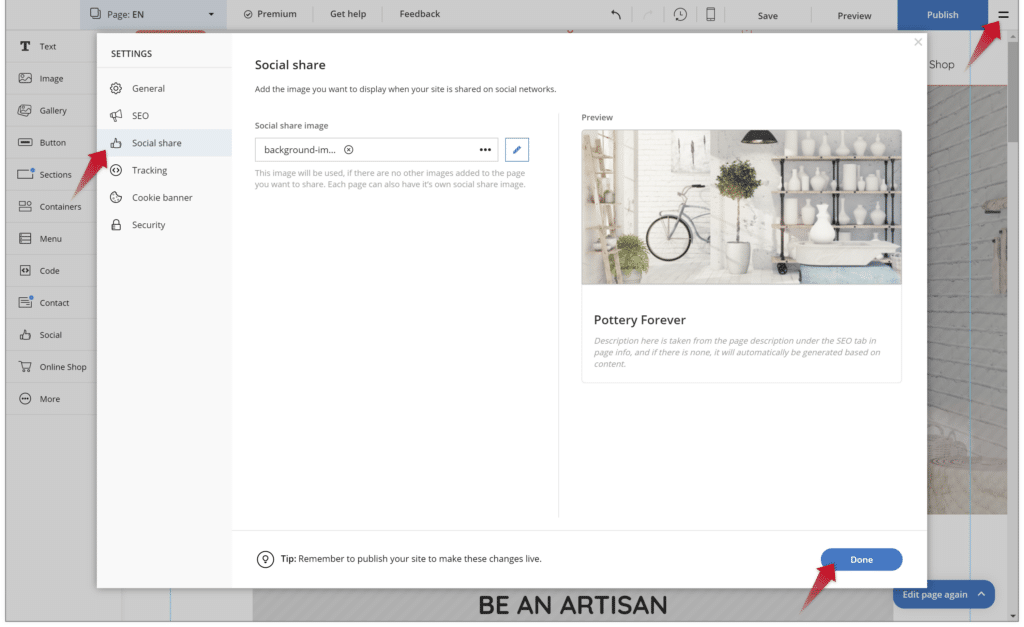
Task: Click the social share preview image
Action: tap(741, 207)
